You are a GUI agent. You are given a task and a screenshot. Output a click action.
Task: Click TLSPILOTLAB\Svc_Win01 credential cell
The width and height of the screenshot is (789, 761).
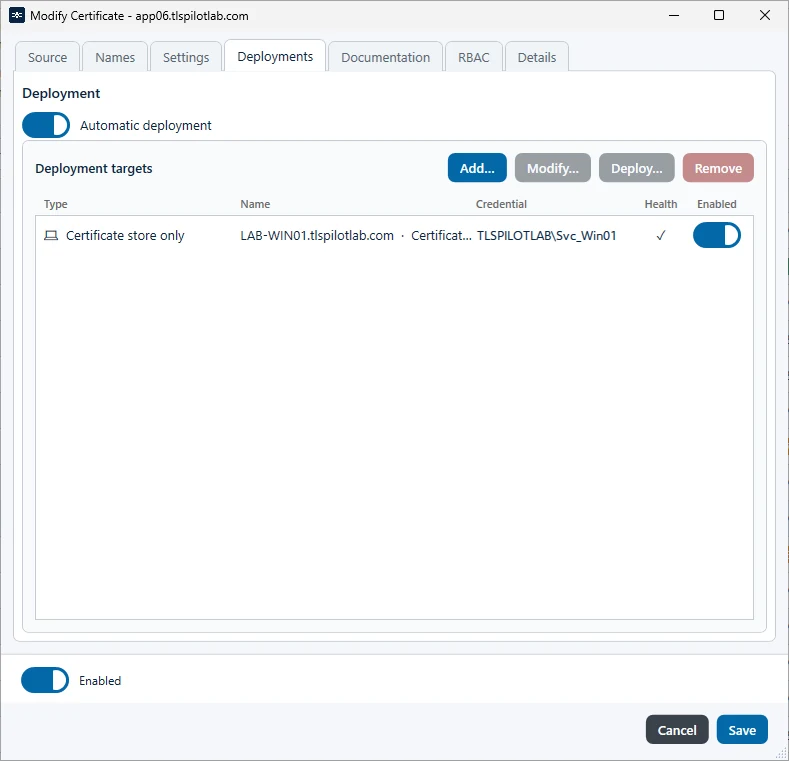[x=546, y=236]
